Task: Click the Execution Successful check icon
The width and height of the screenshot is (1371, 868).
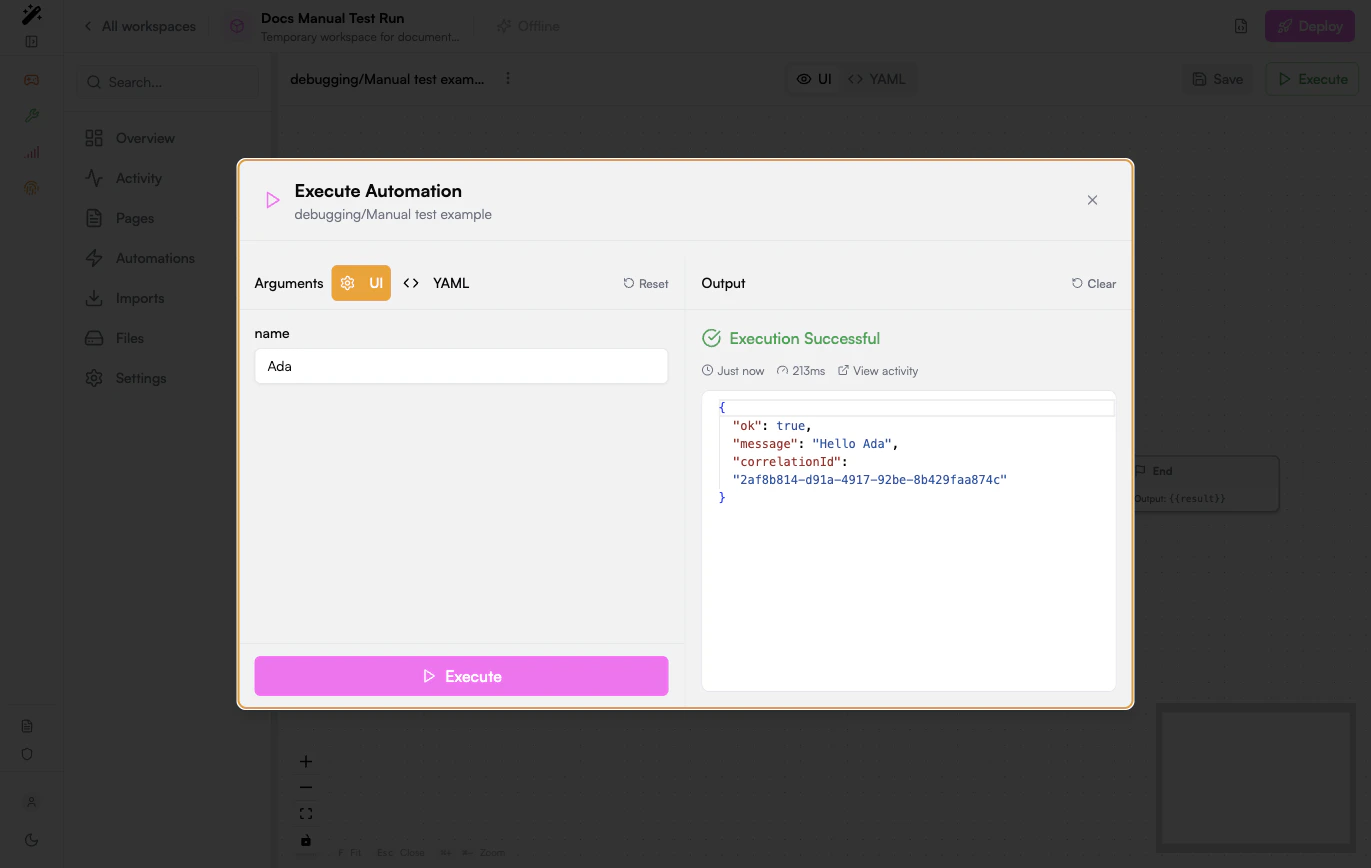Action: pos(711,338)
